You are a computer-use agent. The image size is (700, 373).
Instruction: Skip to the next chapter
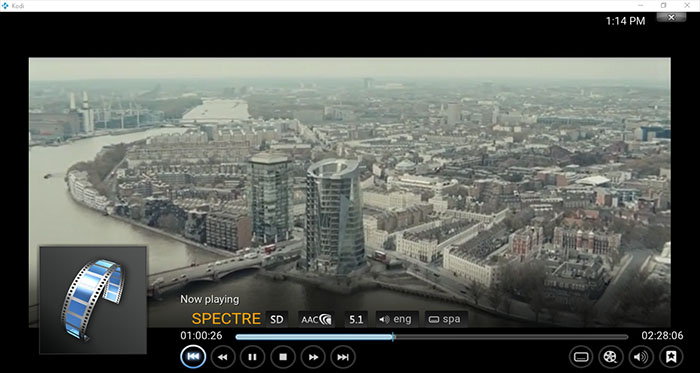point(343,357)
